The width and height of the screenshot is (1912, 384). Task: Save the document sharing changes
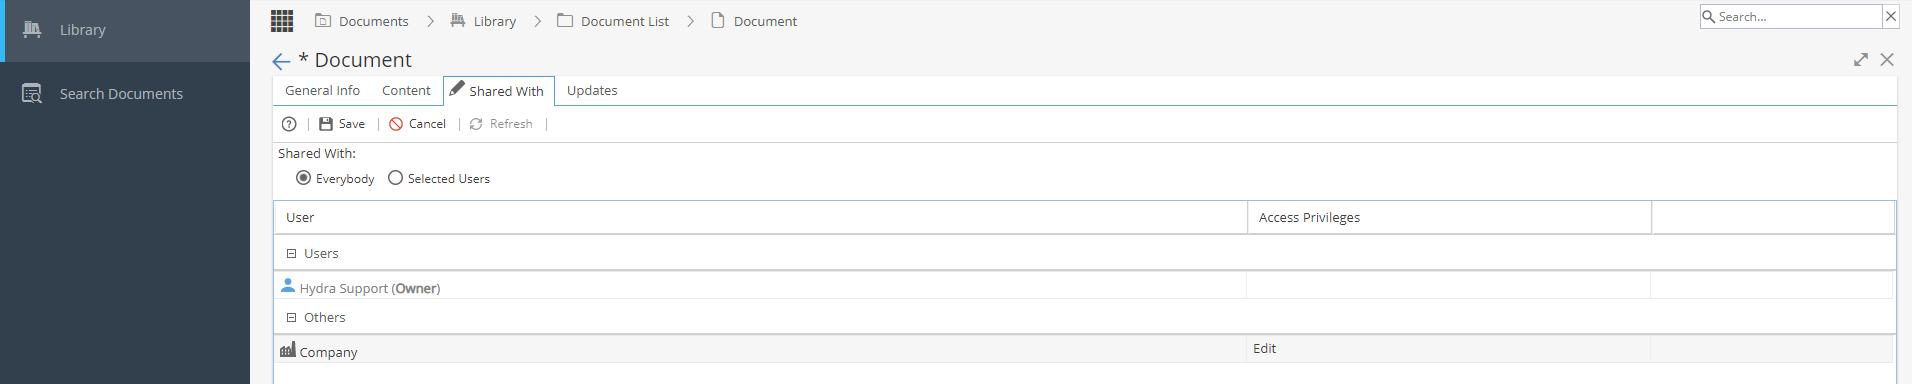click(342, 124)
